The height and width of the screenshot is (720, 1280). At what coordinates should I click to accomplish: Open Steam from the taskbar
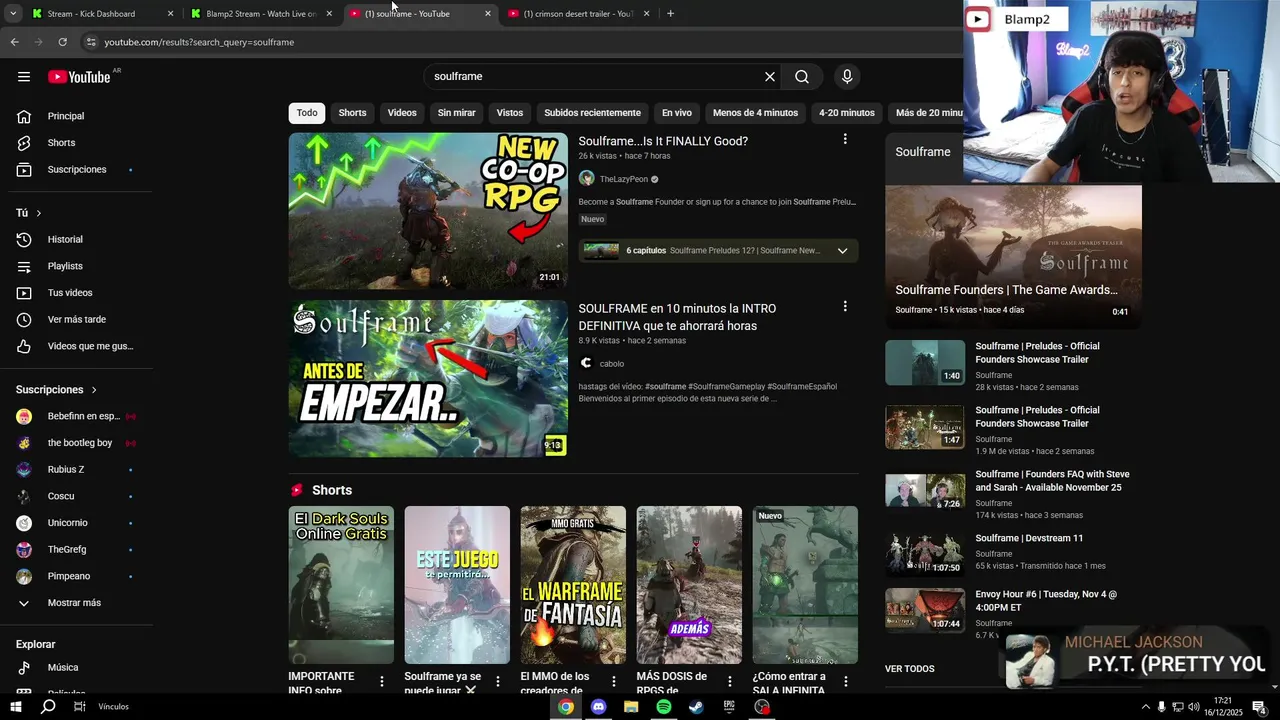696,707
